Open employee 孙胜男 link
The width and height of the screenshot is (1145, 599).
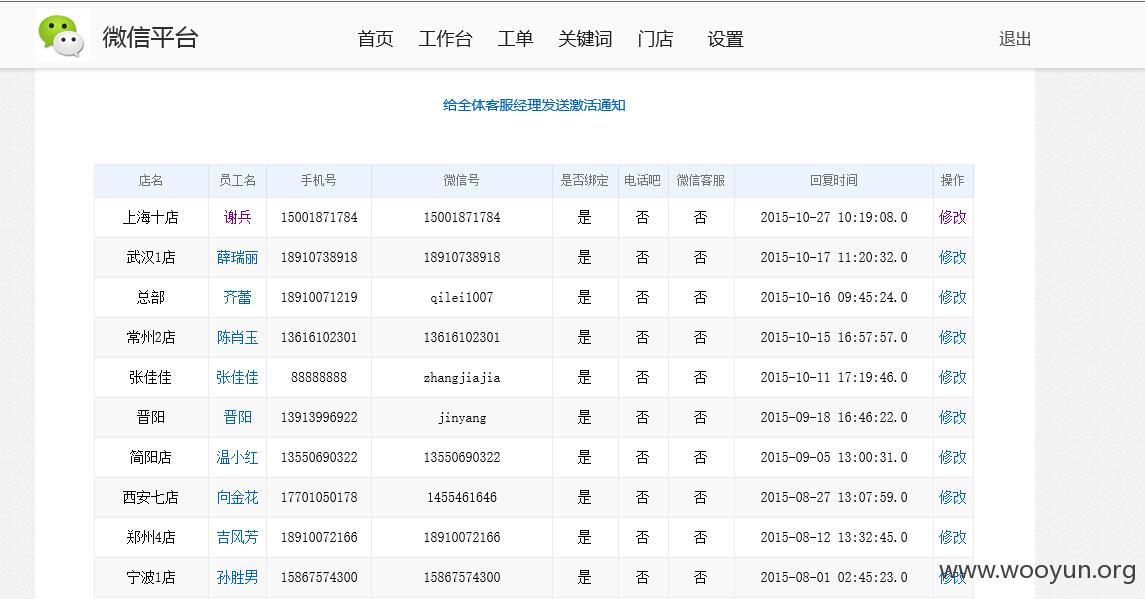(x=237, y=577)
